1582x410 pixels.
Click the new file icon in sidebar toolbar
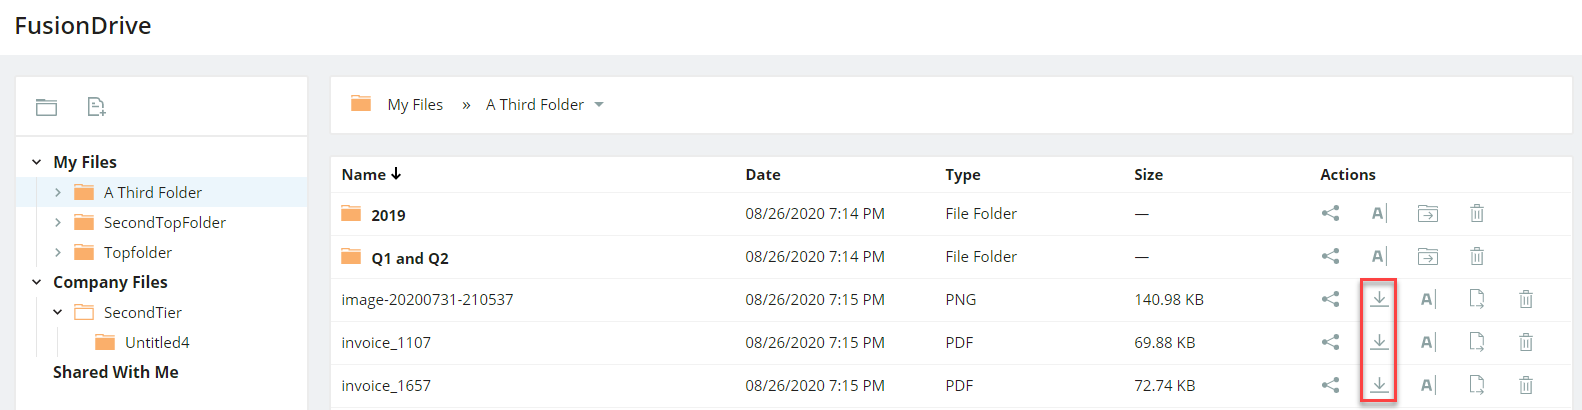click(96, 107)
